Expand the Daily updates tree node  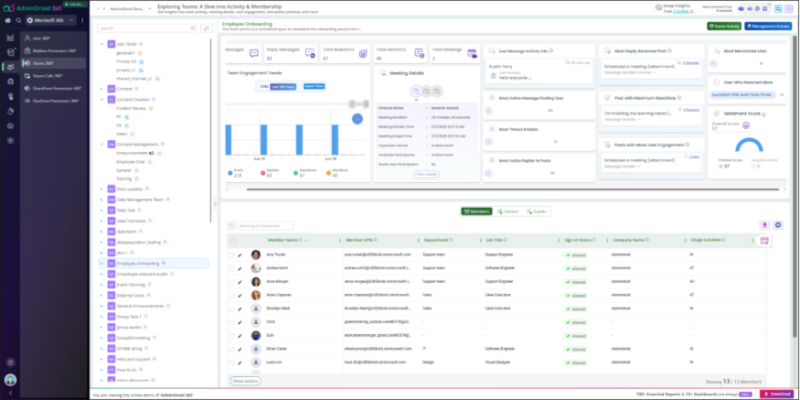pos(102,189)
